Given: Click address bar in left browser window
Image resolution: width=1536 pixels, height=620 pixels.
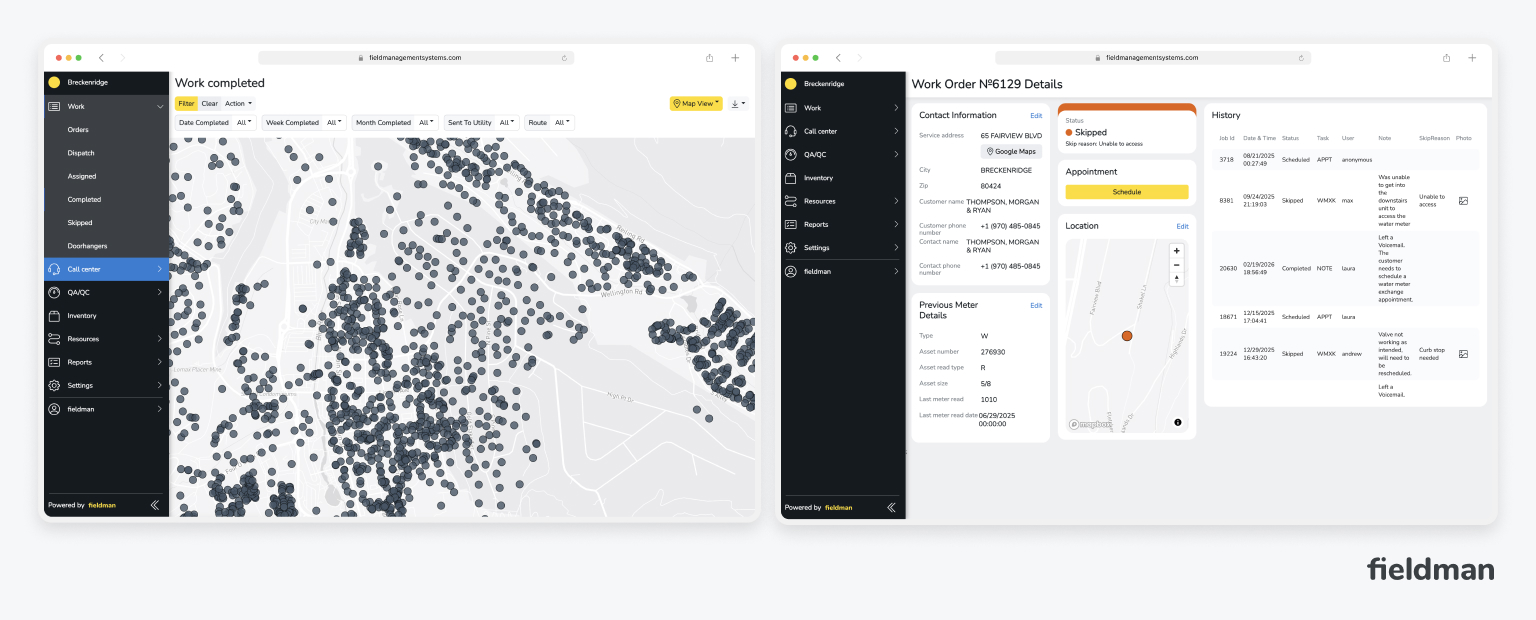Looking at the screenshot, I should click(416, 58).
